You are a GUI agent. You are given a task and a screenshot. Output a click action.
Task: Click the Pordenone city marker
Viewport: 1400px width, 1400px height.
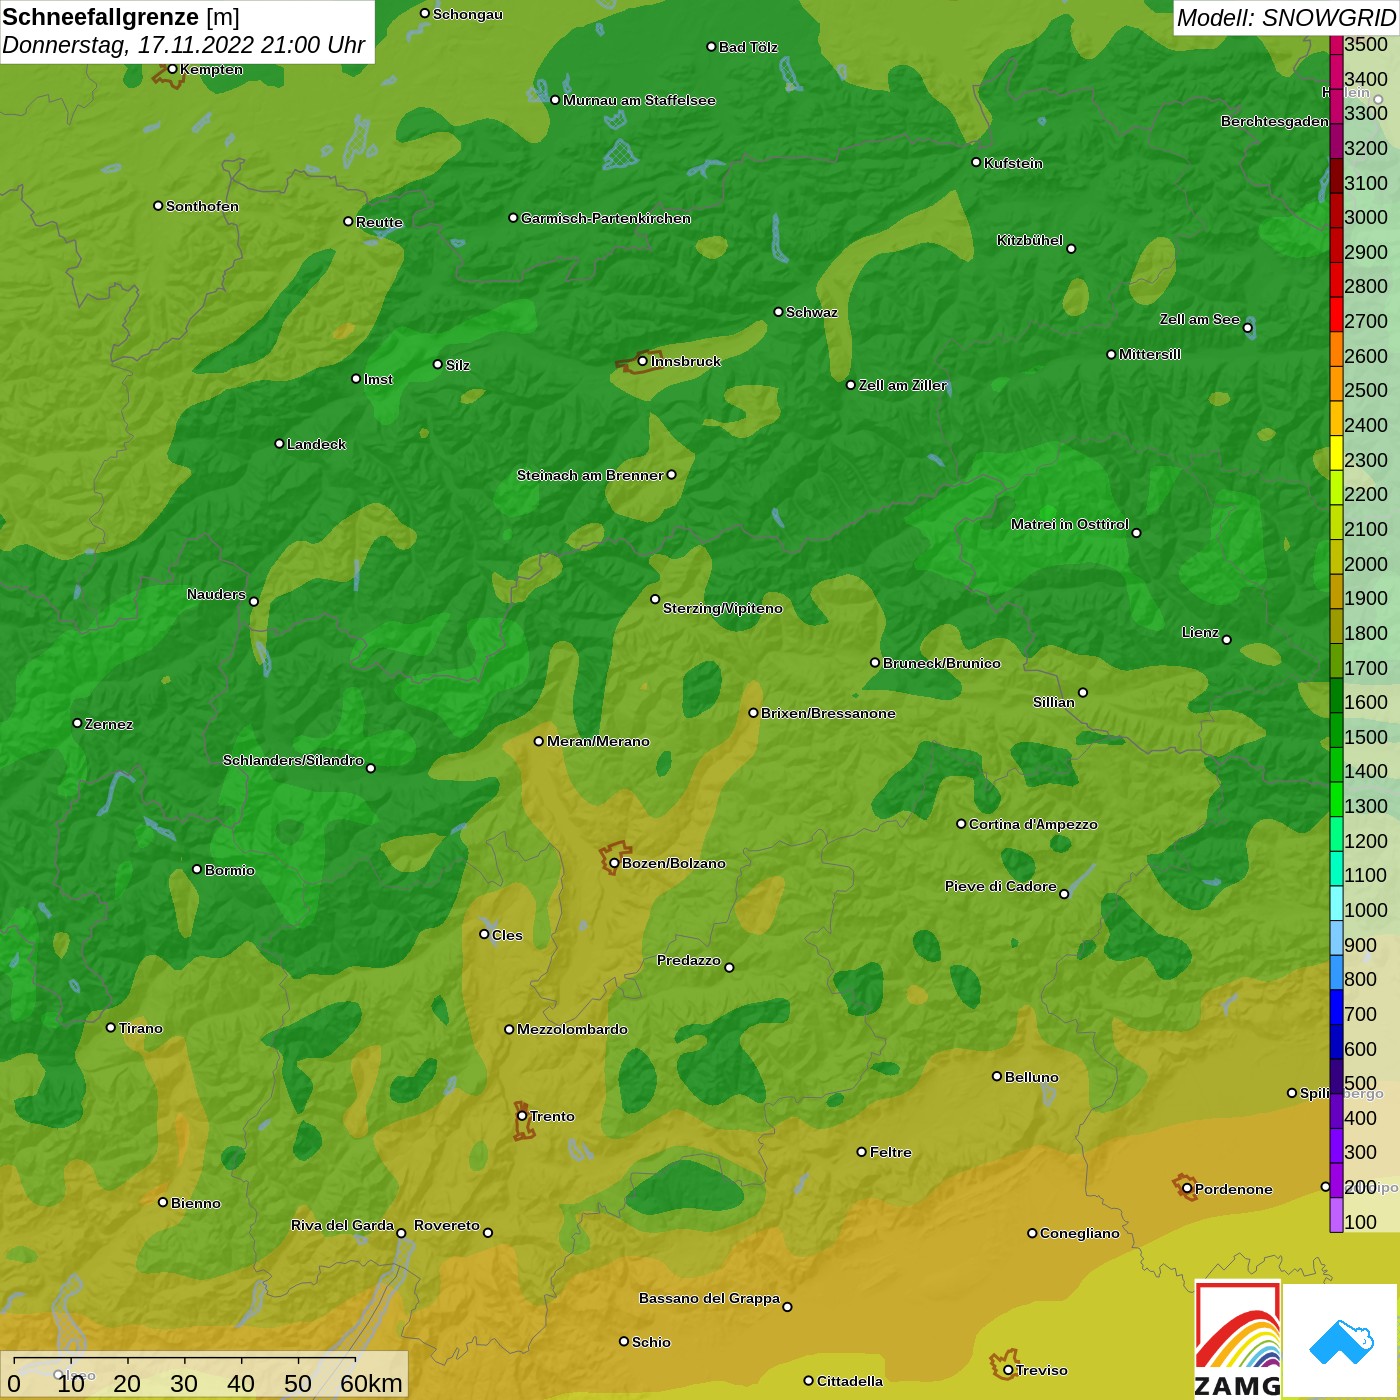click(1187, 1189)
